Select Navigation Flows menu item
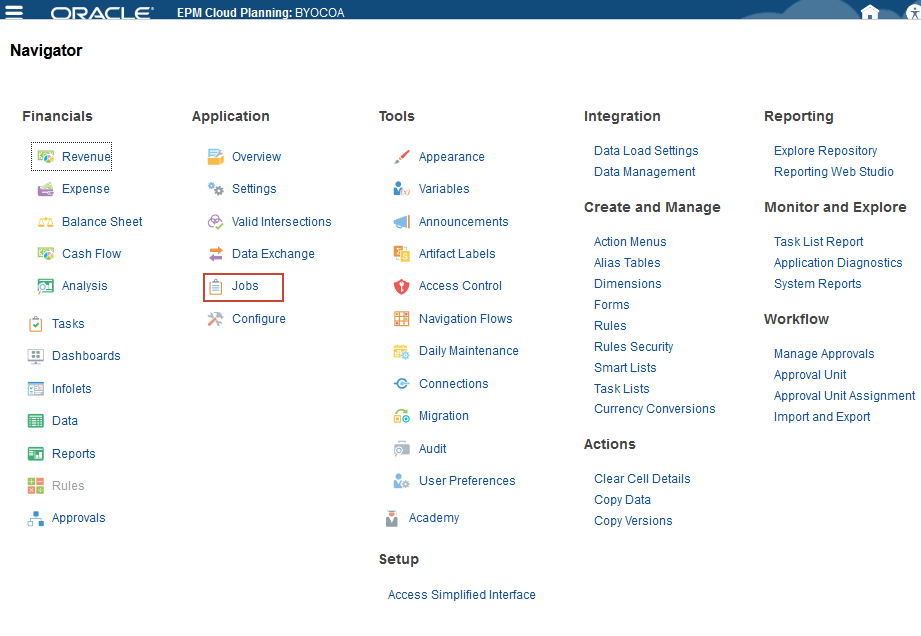The image size is (921, 636). pyautogui.click(x=465, y=319)
